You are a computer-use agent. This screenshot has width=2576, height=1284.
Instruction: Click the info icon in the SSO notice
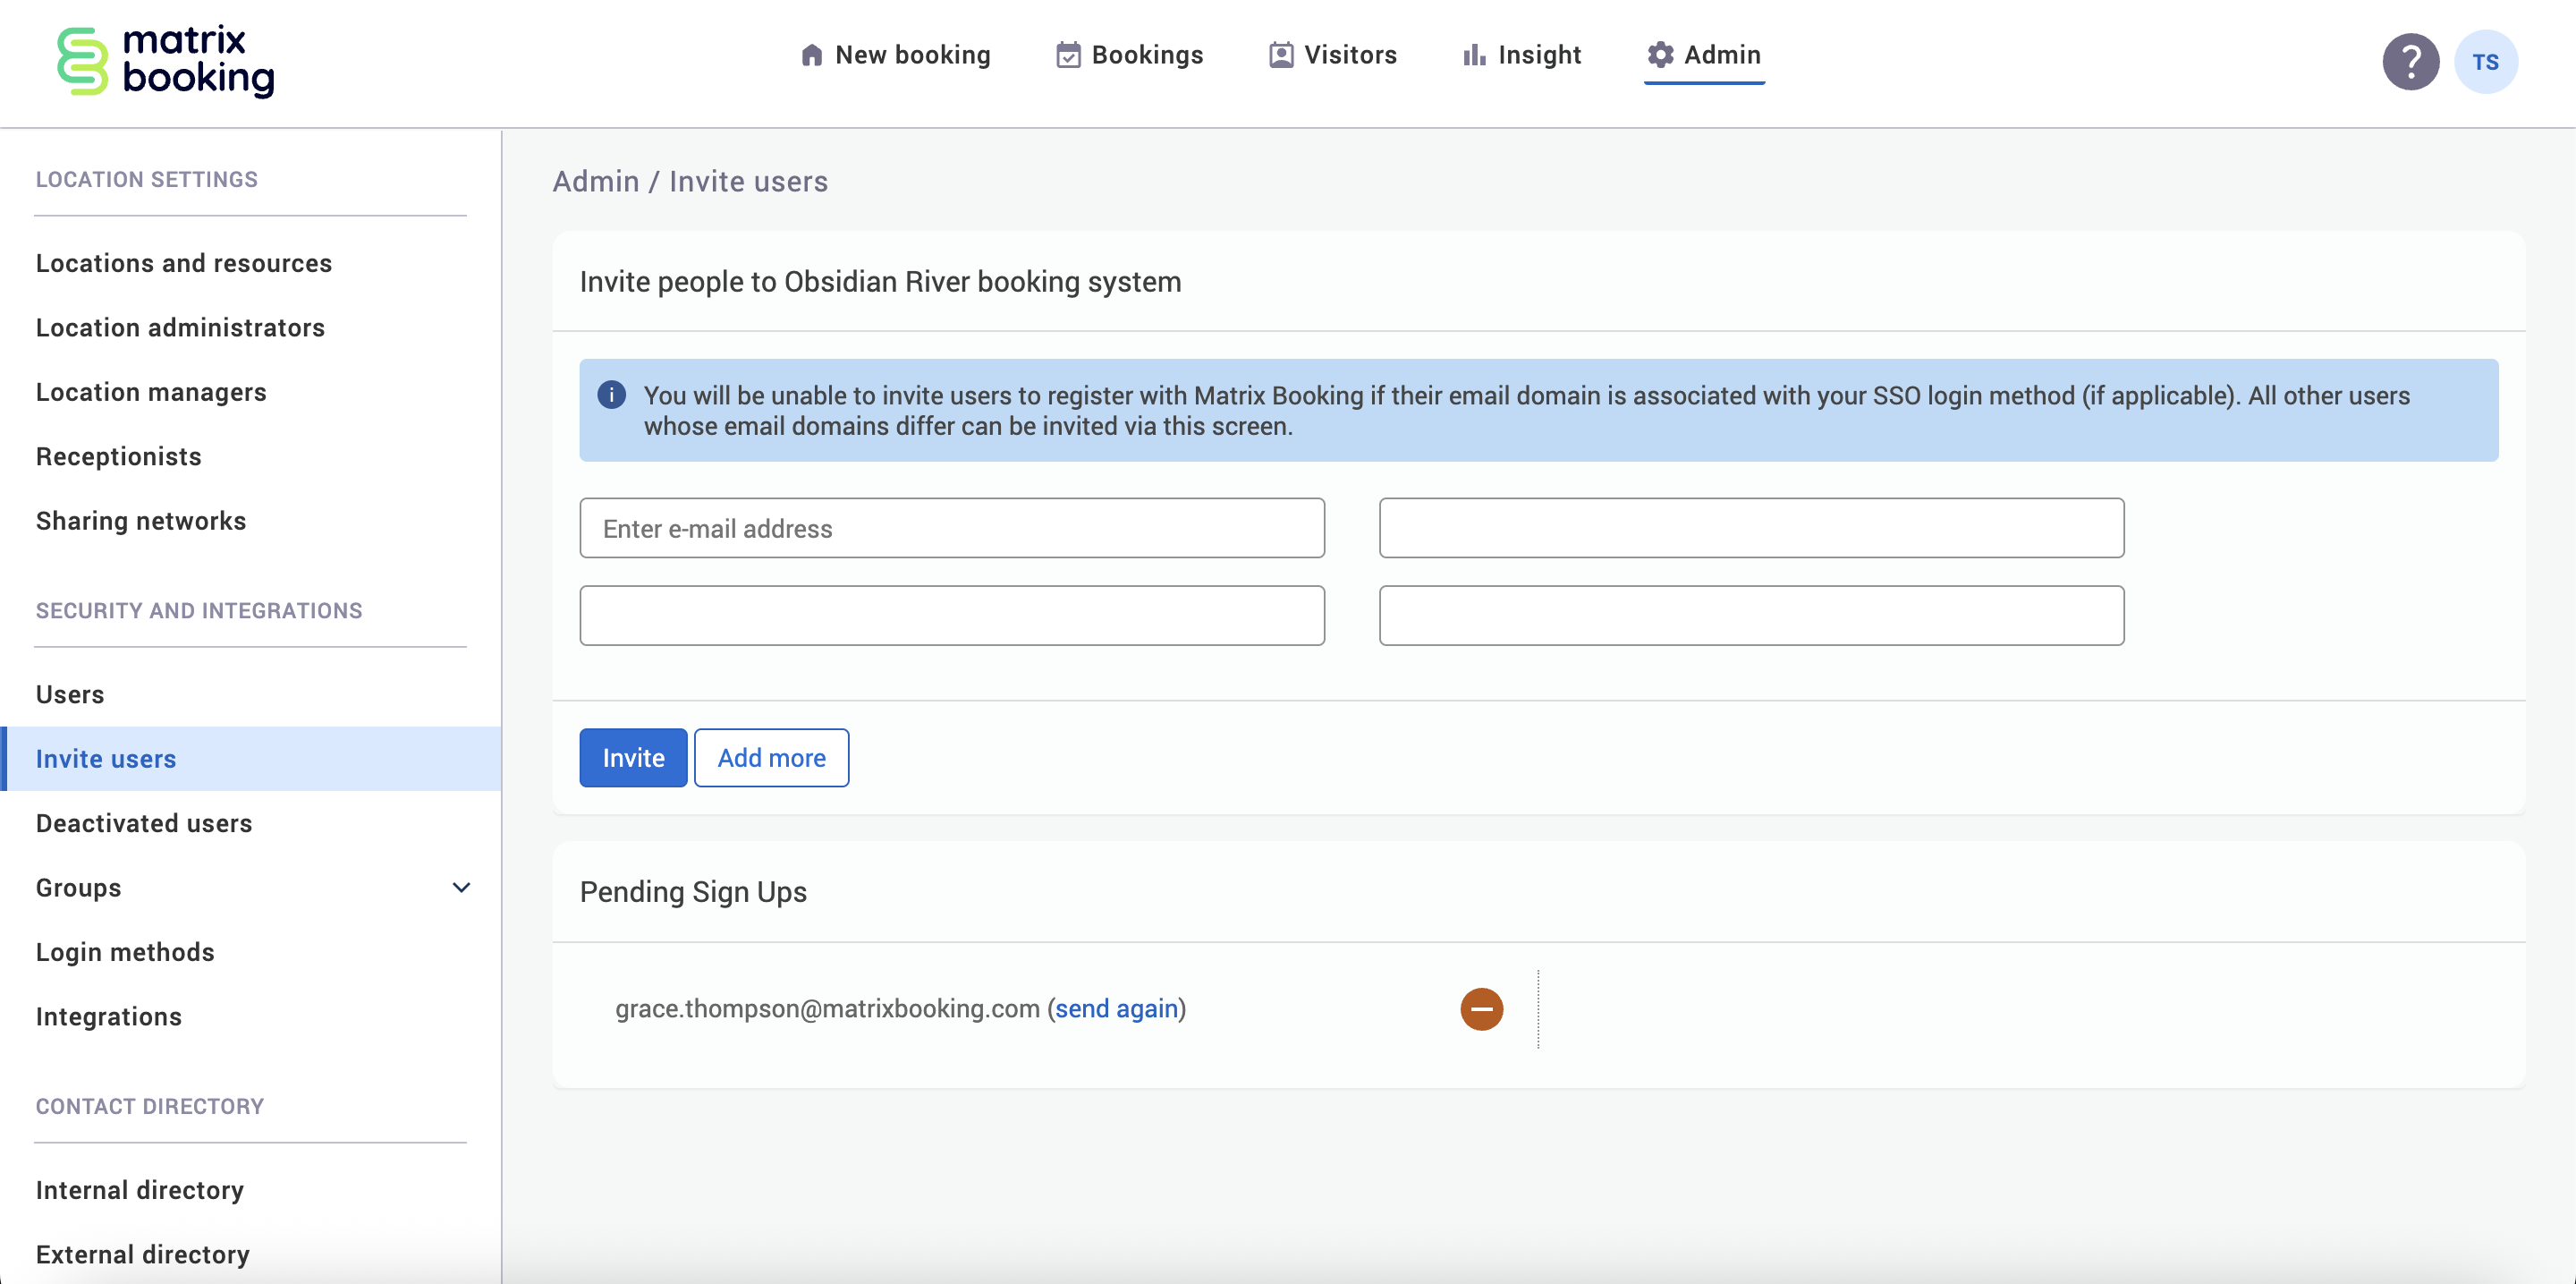[611, 394]
